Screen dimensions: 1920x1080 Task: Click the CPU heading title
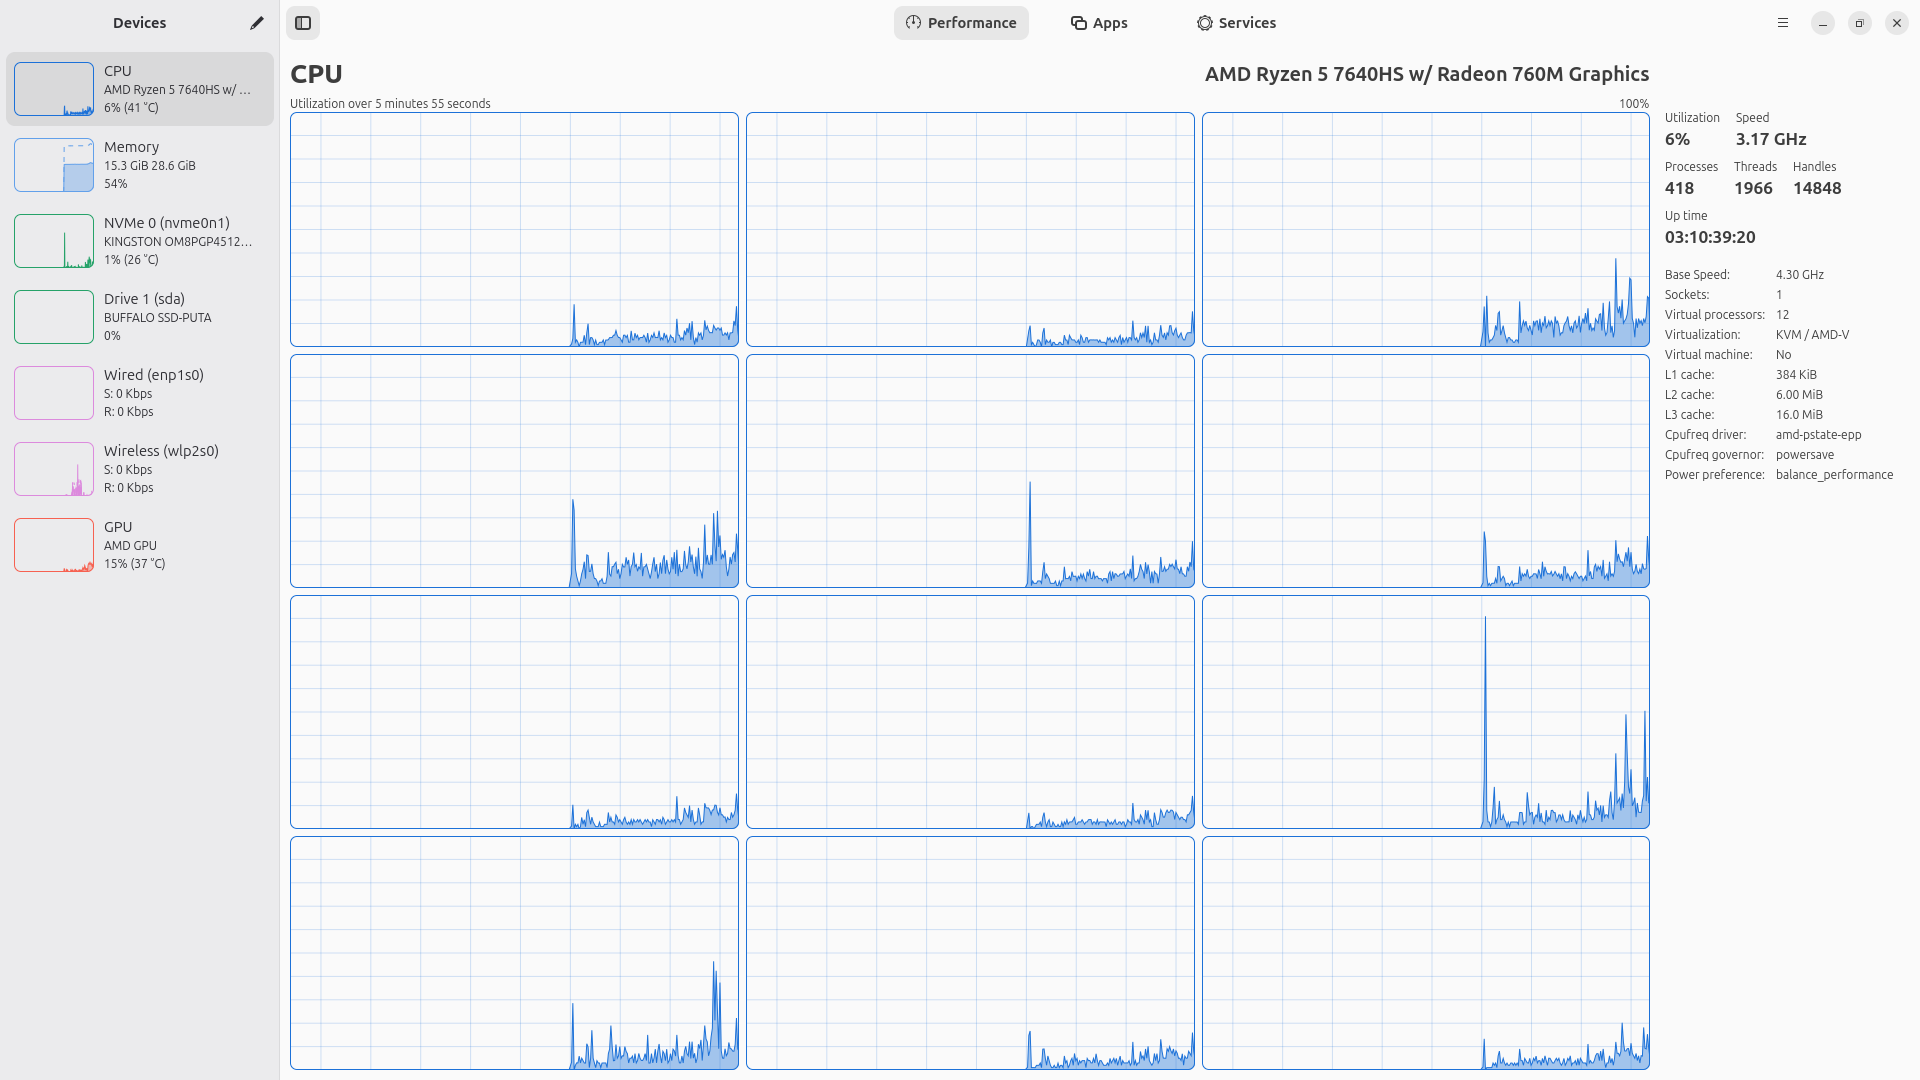coord(316,74)
